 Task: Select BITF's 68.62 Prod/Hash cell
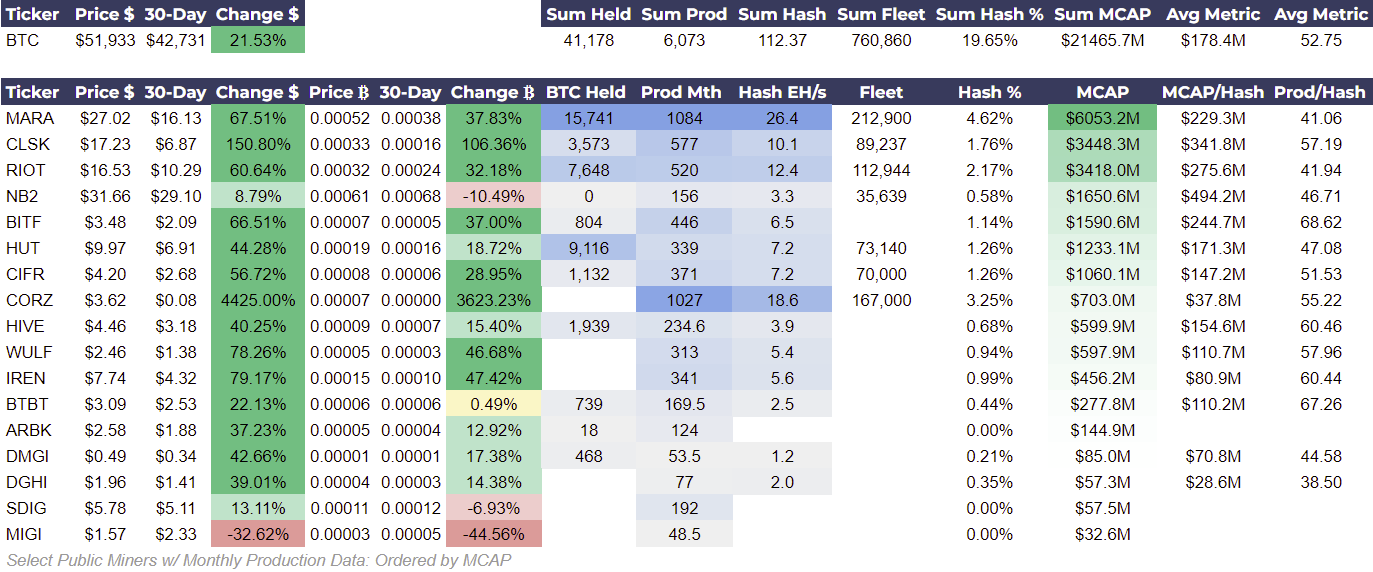click(x=1320, y=222)
